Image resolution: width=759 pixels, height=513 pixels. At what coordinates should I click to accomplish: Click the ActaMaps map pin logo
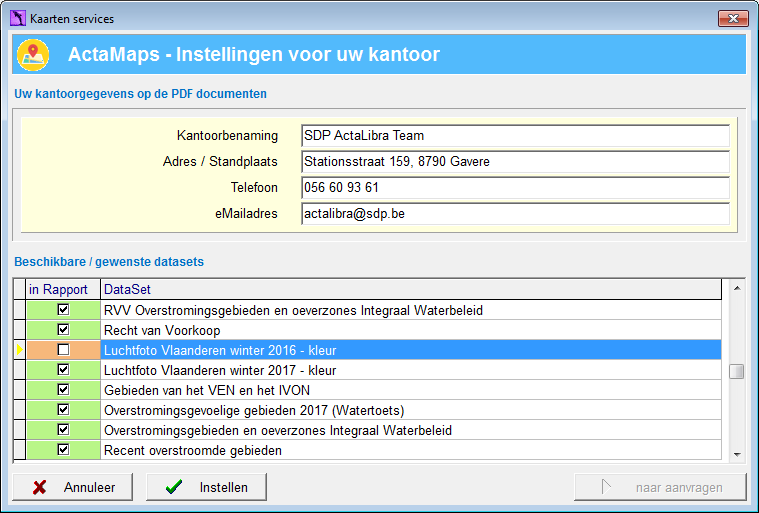point(33,55)
